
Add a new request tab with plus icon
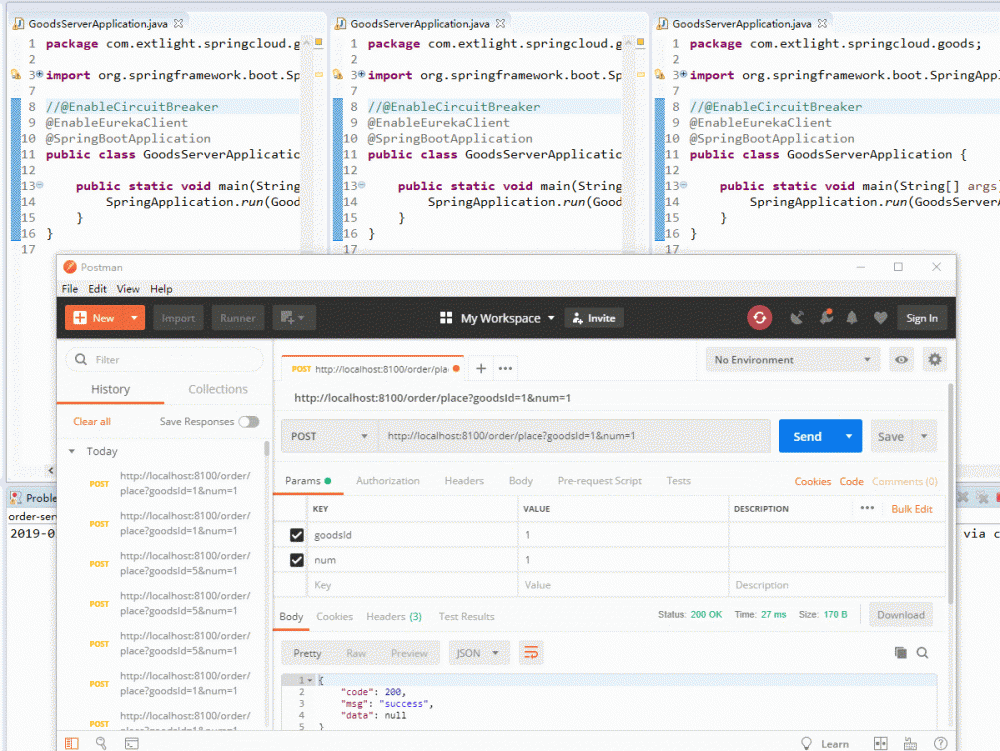point(481,369)
